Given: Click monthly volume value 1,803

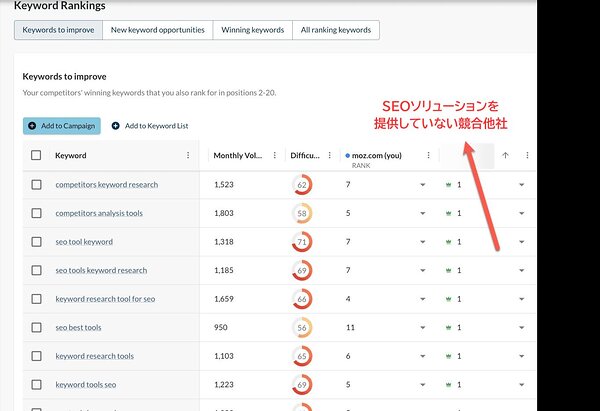Looking at the screenshot, I should coord(224,213).
